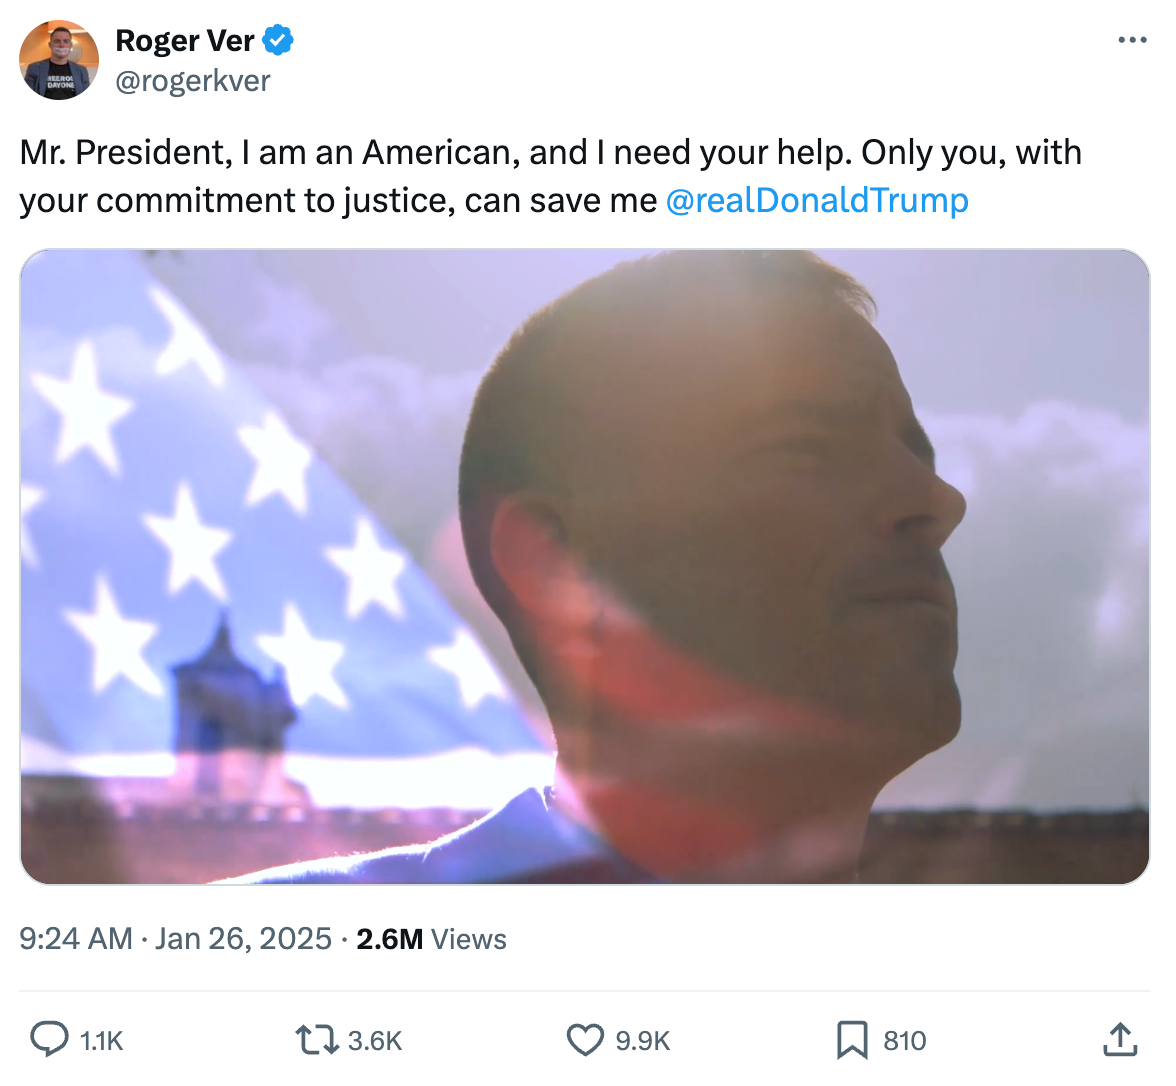Click the Roger Ver display name
1176x1086 pixels.
(x=185, y=41)
